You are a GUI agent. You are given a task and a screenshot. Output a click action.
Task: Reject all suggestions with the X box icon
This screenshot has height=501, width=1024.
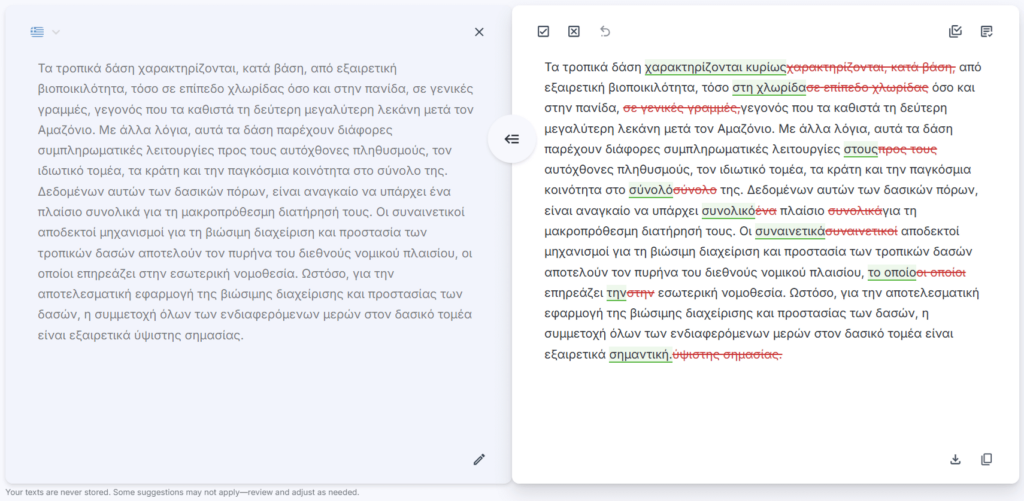(x=574, y=32)
